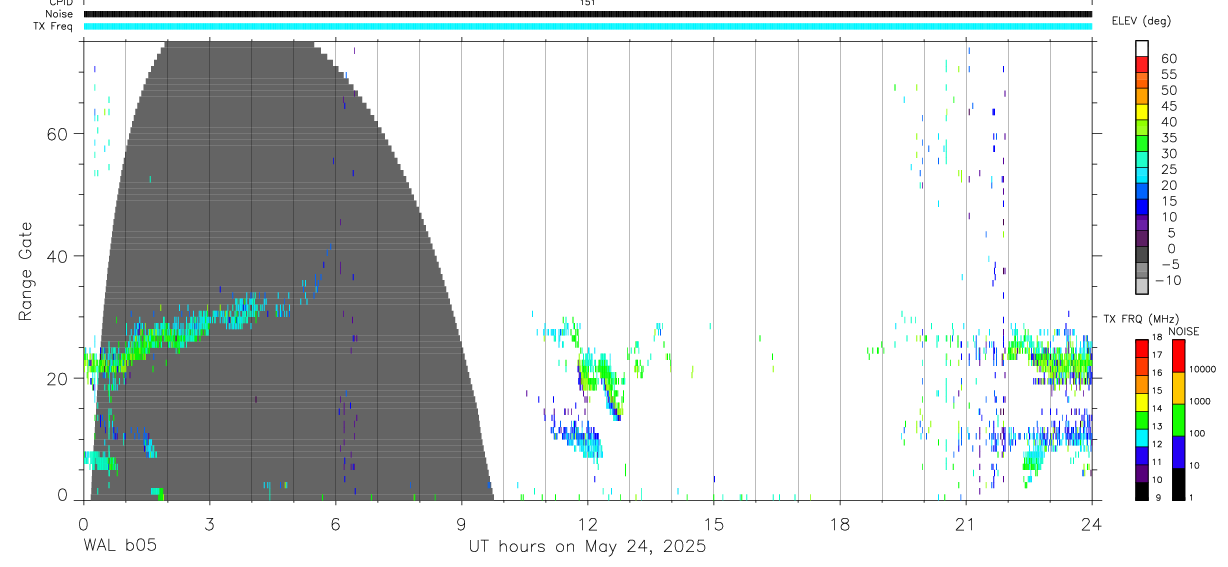This screenshot has width=1228, height=567.
Task: Click the 100 label on NOISE scale
Action: [1195, 433]
